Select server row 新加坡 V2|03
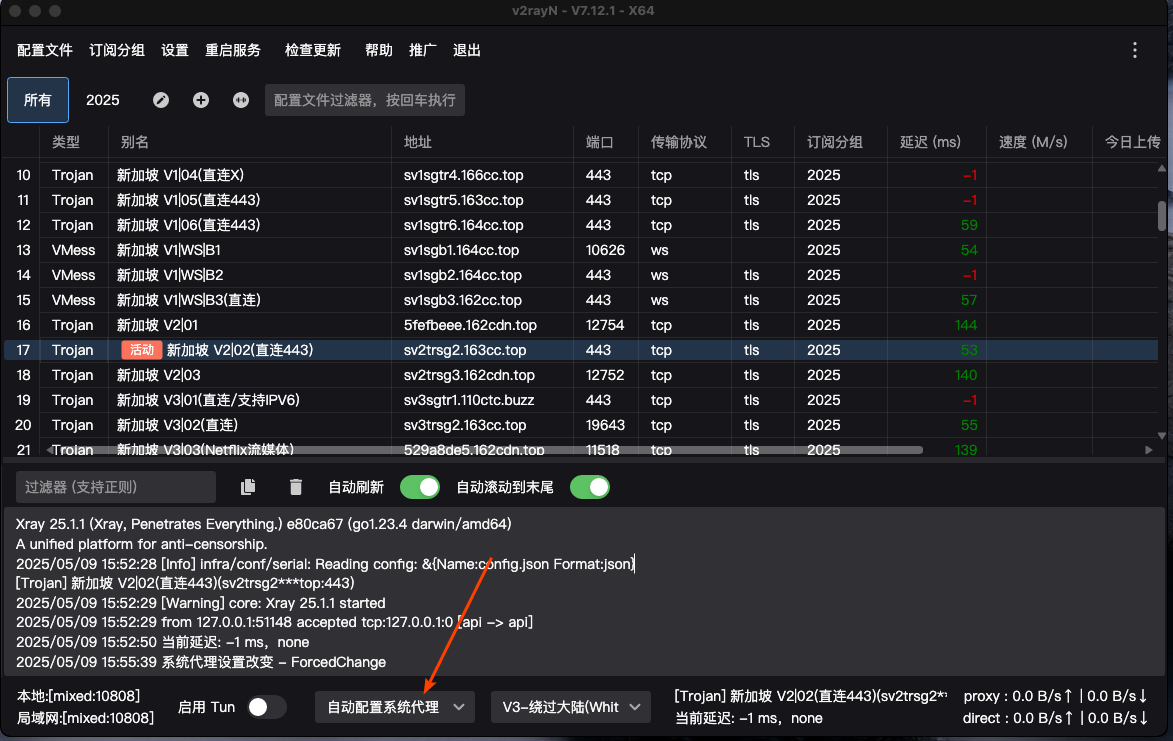This screenshot has width=1173, height=741. click(581, 375)
